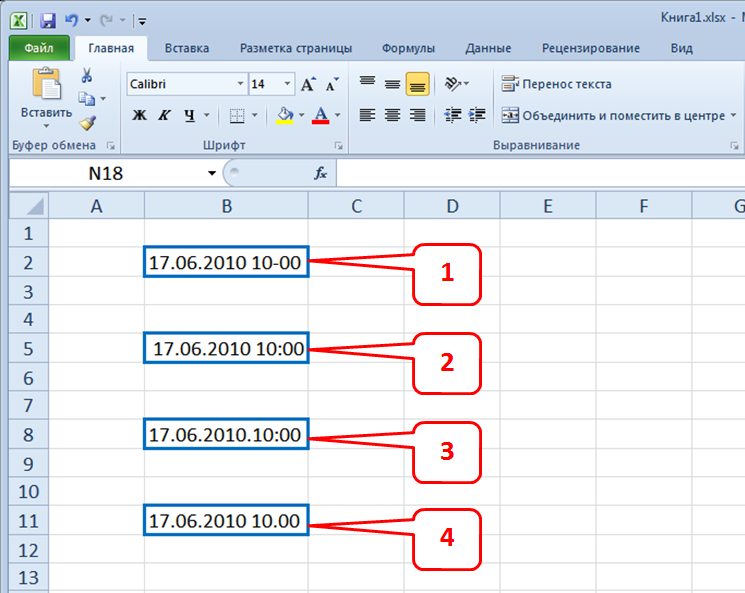Image resolution: width=745 pixels, height=593 pixels.
Task: Toggle bottom vertical alignment button
Action: (417, 85)
